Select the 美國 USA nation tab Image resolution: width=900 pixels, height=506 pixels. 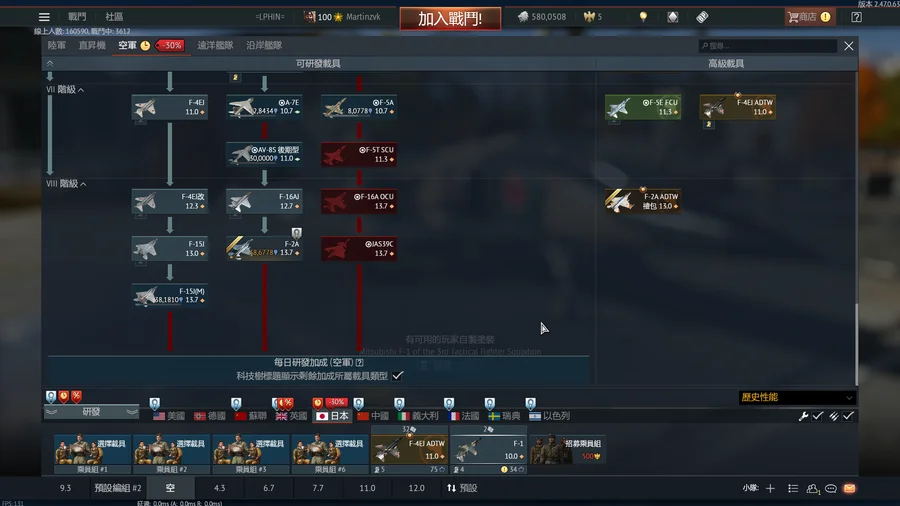pyautogui.click(x=169, y=415)
